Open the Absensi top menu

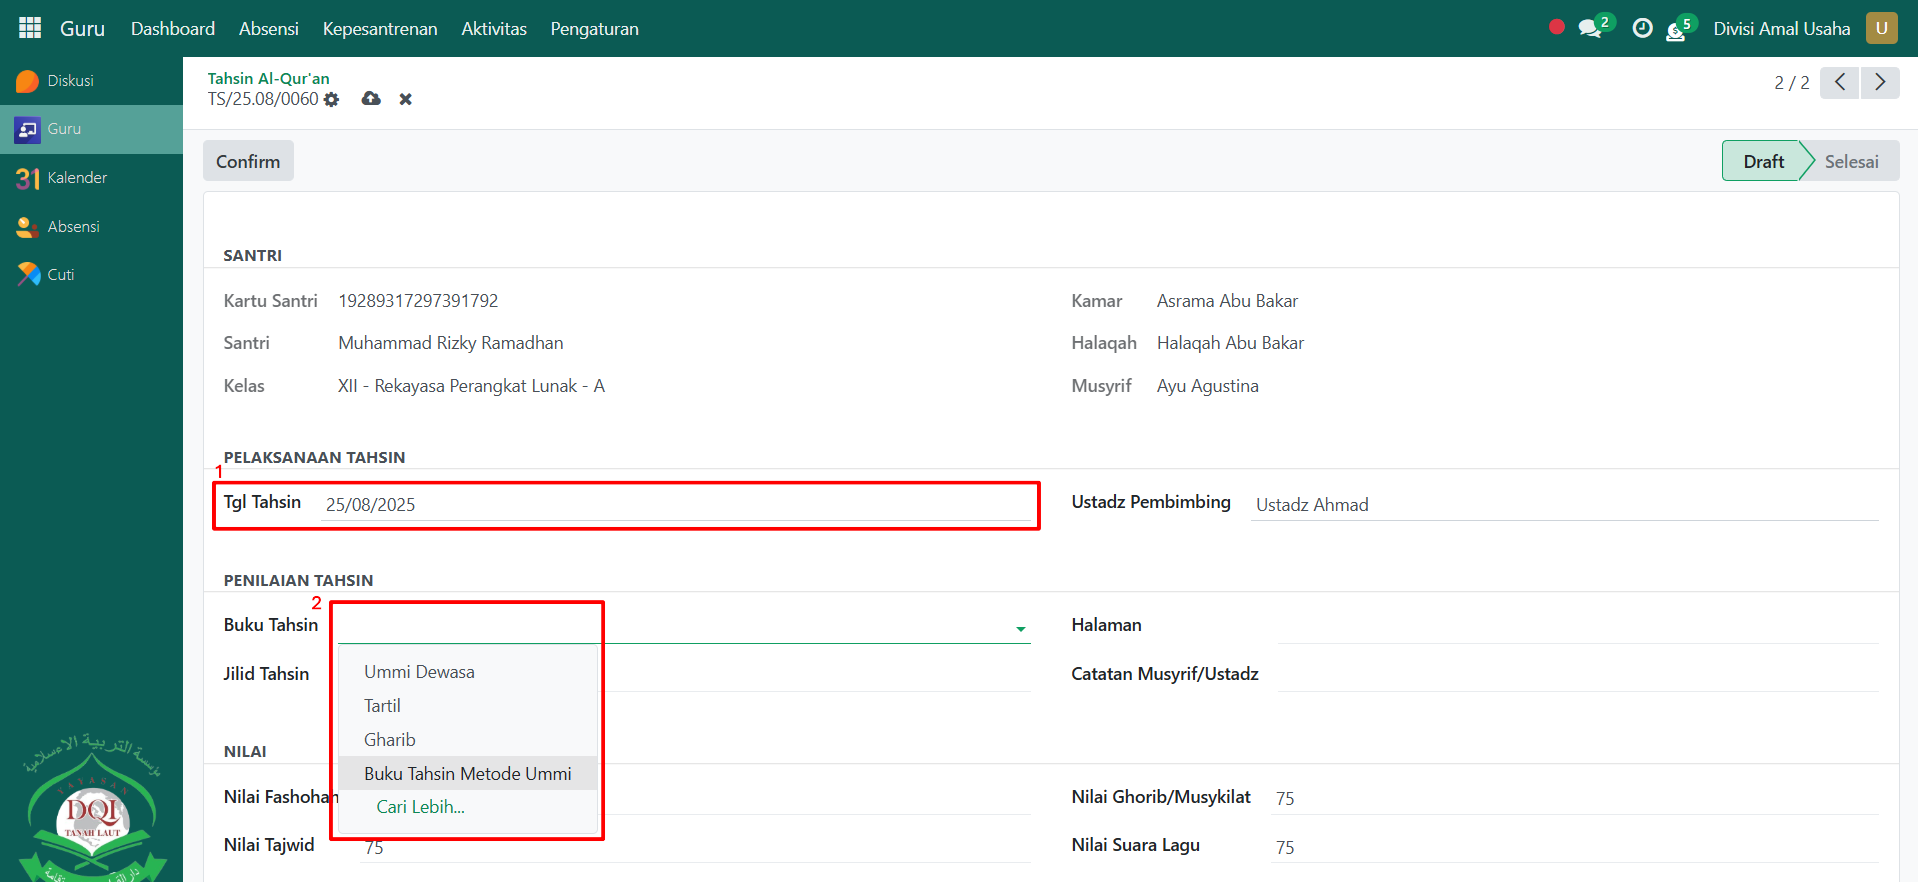click(268, 29)
